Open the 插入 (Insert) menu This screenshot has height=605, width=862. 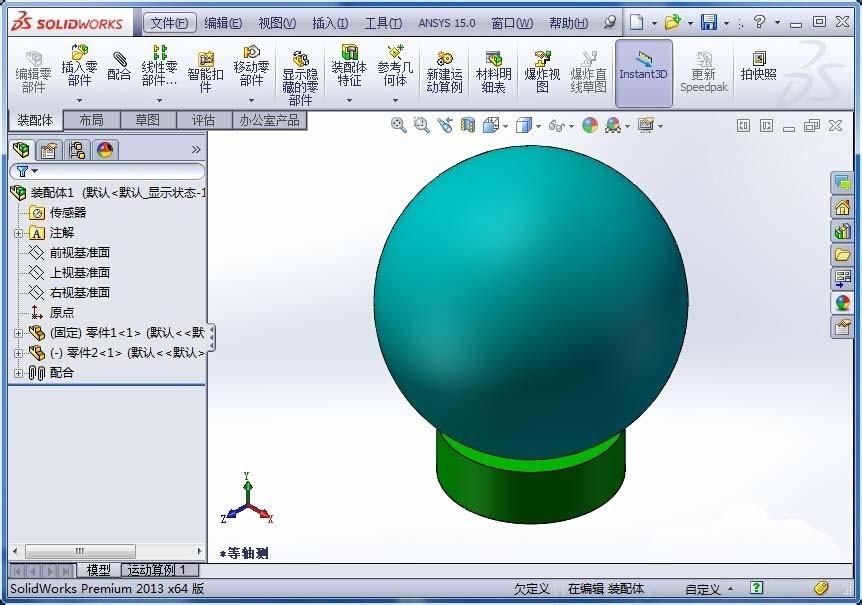[330, 22]
